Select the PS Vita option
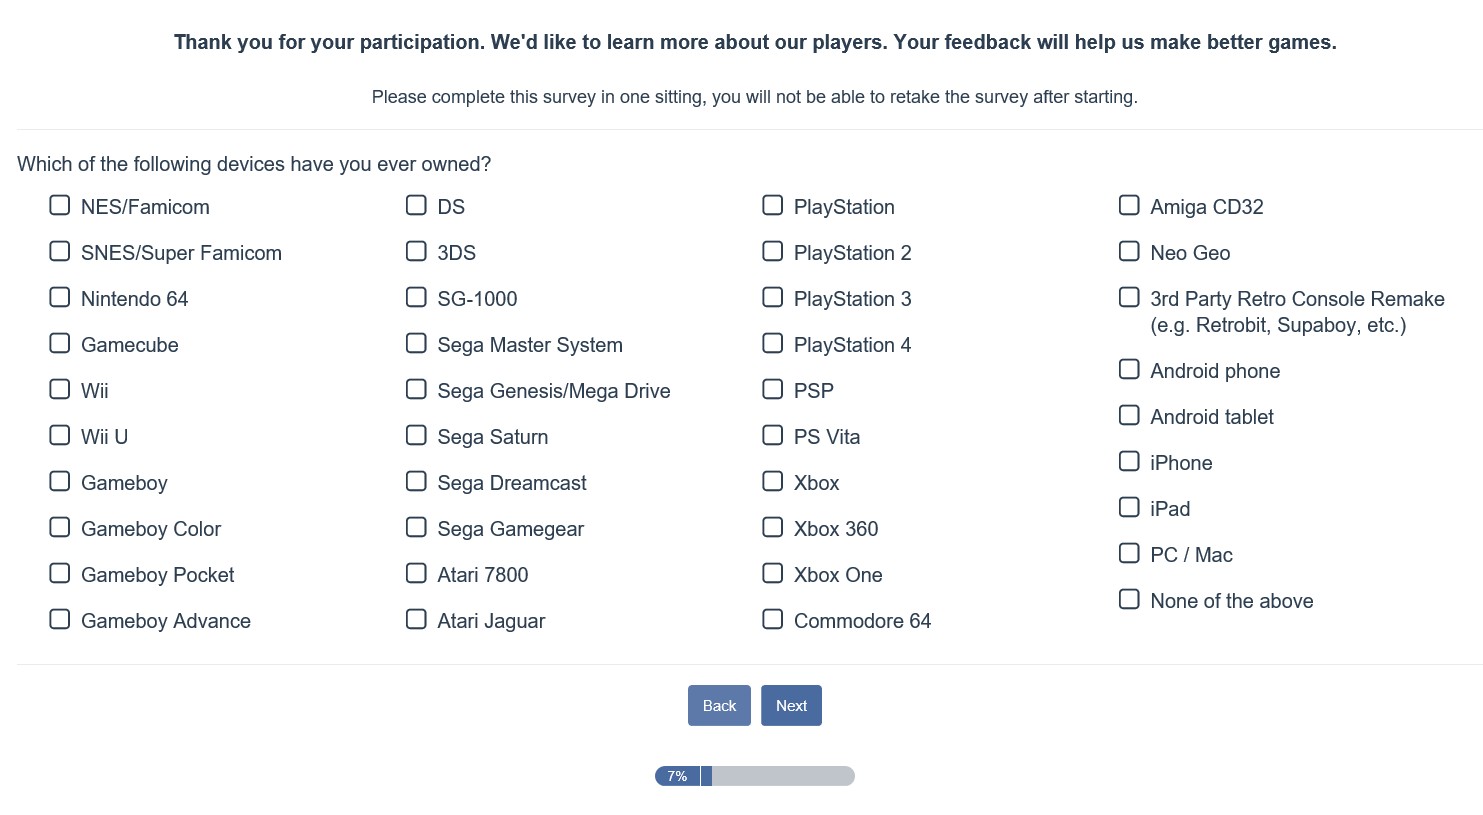The height and width of the screenshot is (815, 1483). coord(773,436)
